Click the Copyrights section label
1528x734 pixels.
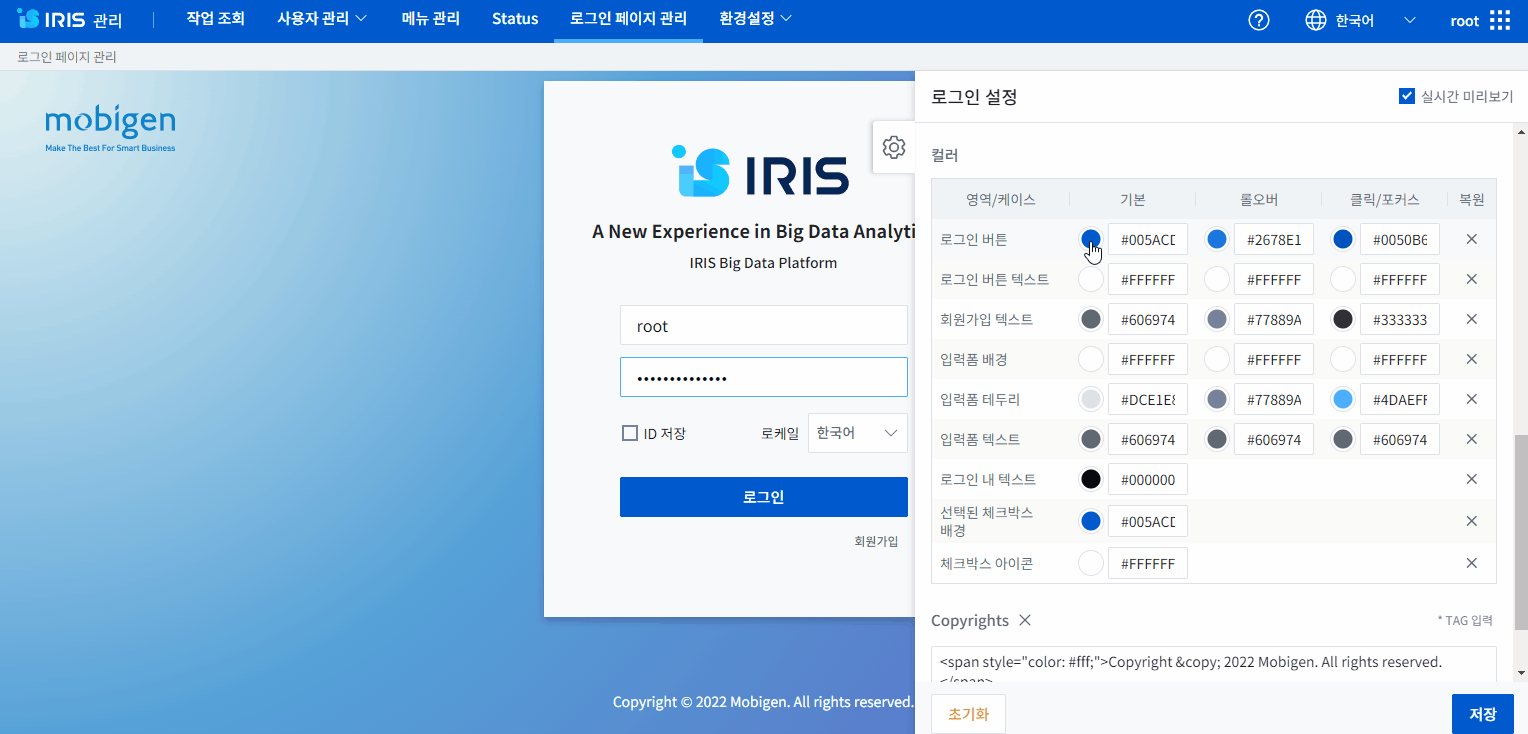[970, 620]
